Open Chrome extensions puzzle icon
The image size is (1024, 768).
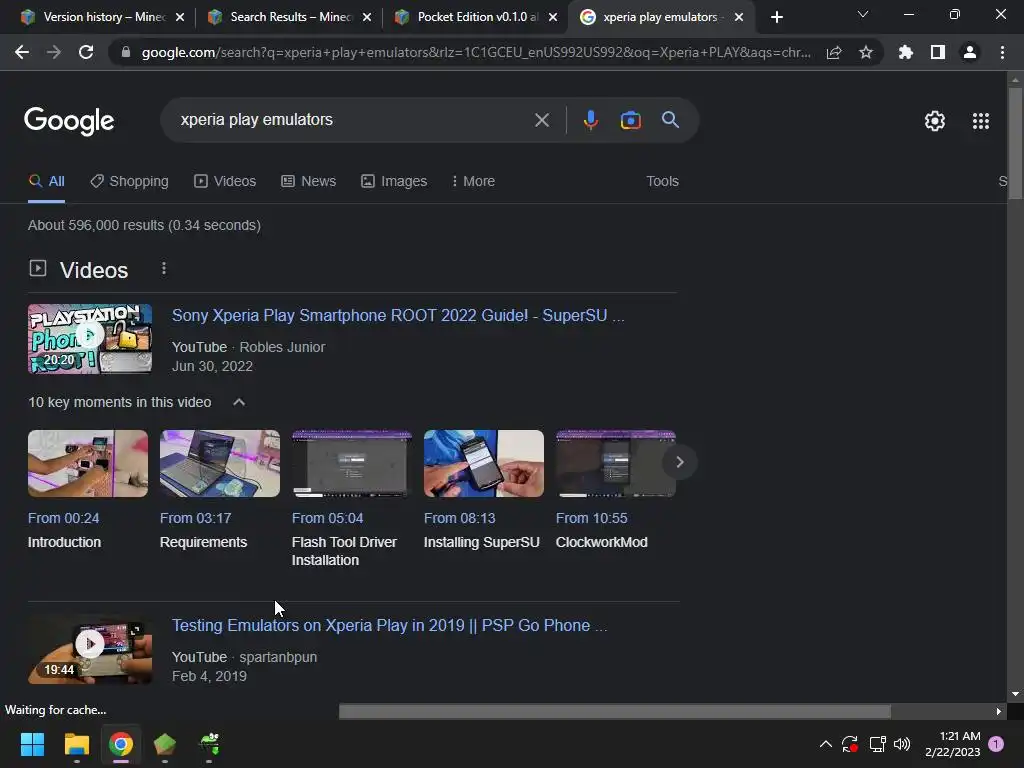click(x=905, y=52)
